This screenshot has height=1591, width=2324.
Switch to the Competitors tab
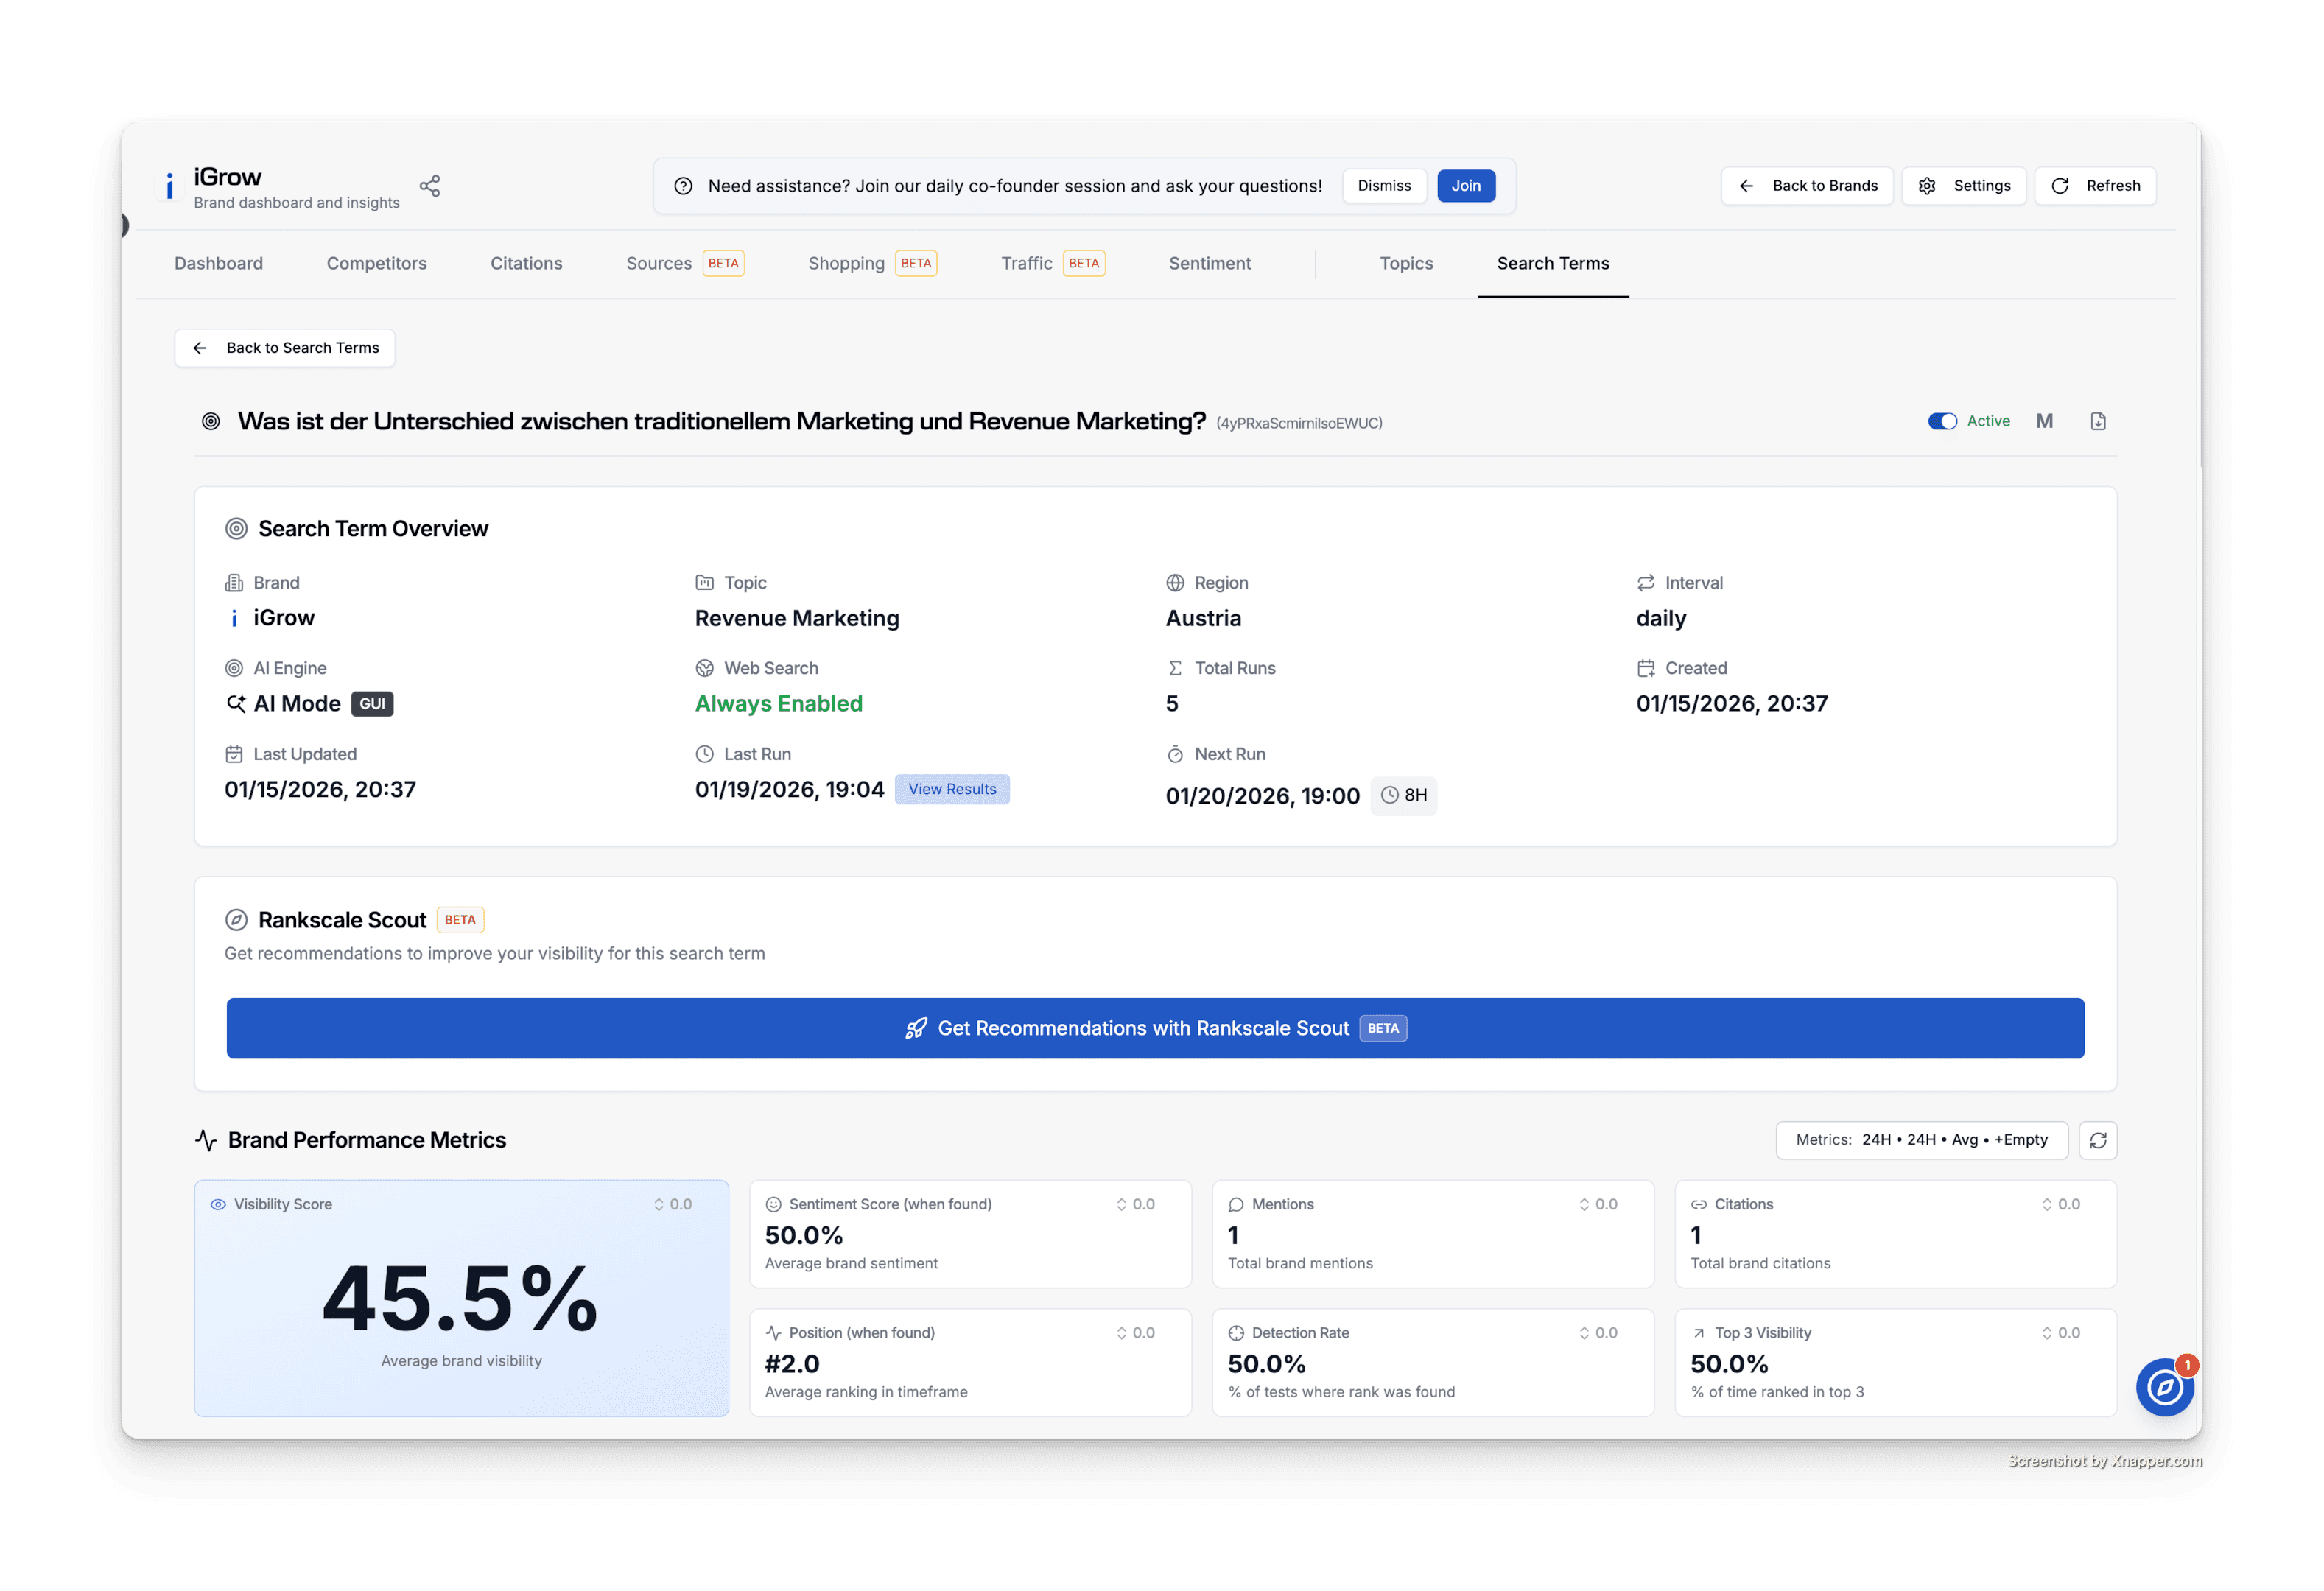tap(376, 263)
